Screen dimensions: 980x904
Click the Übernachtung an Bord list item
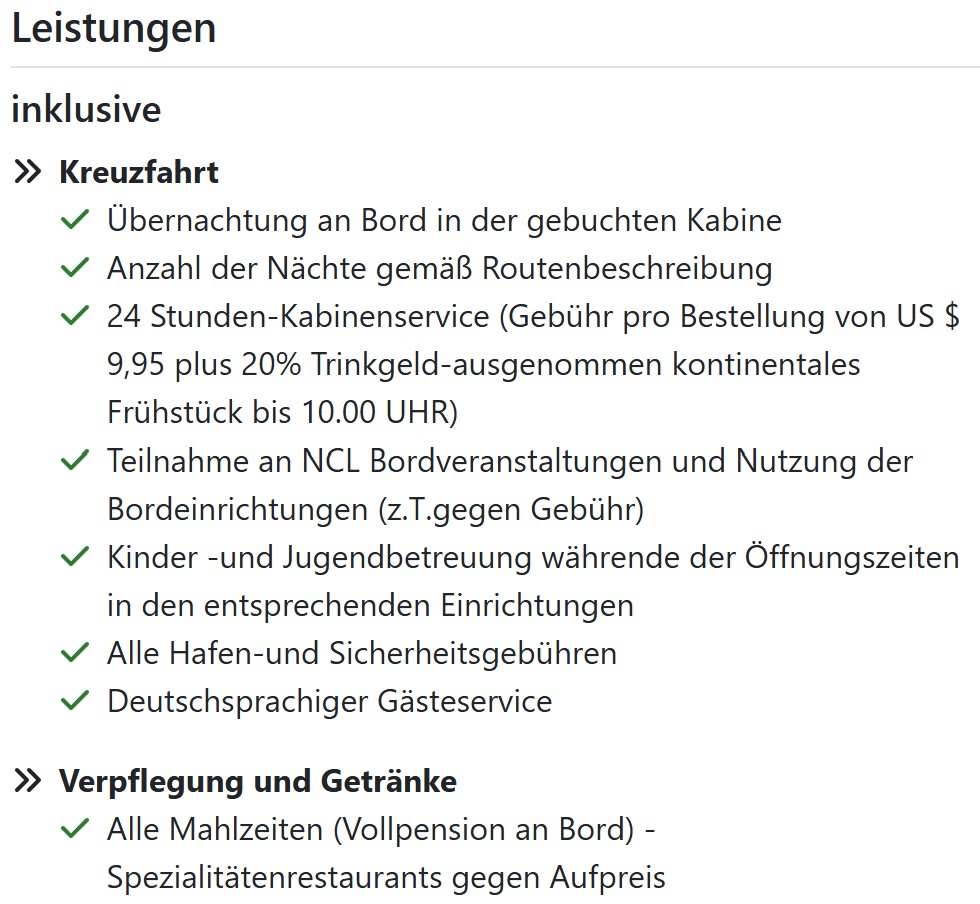(444, 221)
